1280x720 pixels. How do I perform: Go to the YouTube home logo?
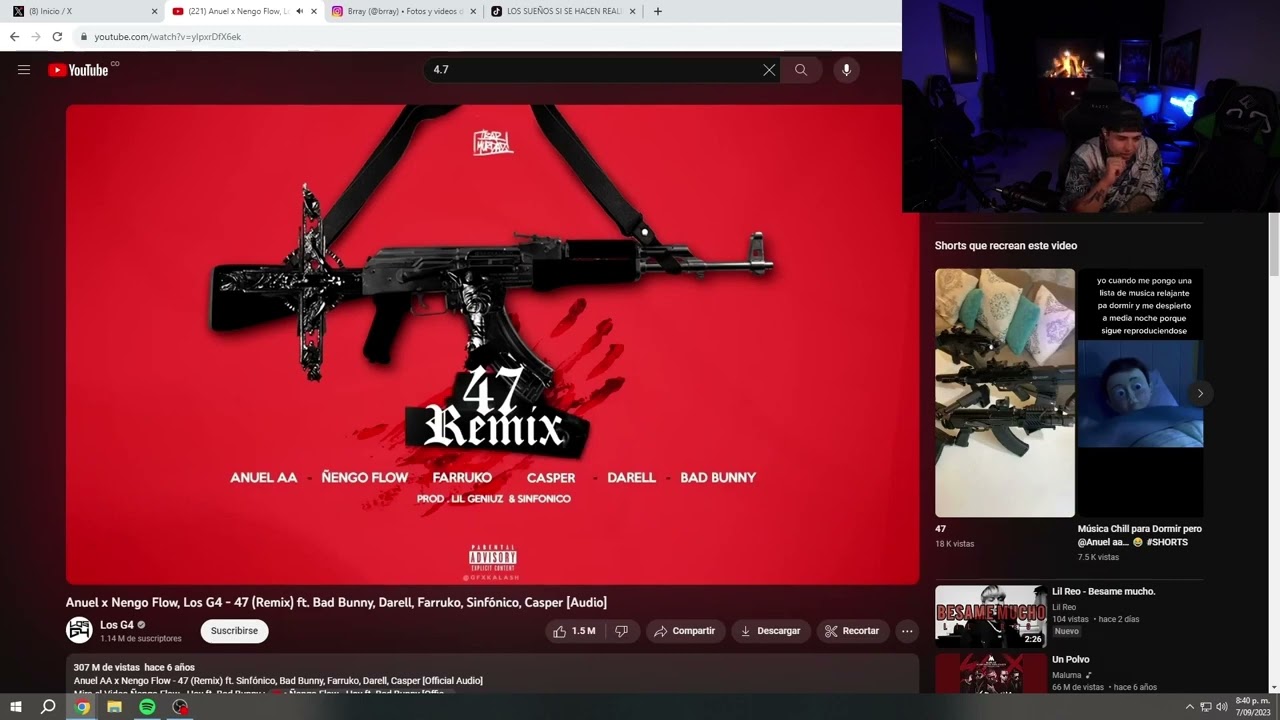tap(78, 70)
